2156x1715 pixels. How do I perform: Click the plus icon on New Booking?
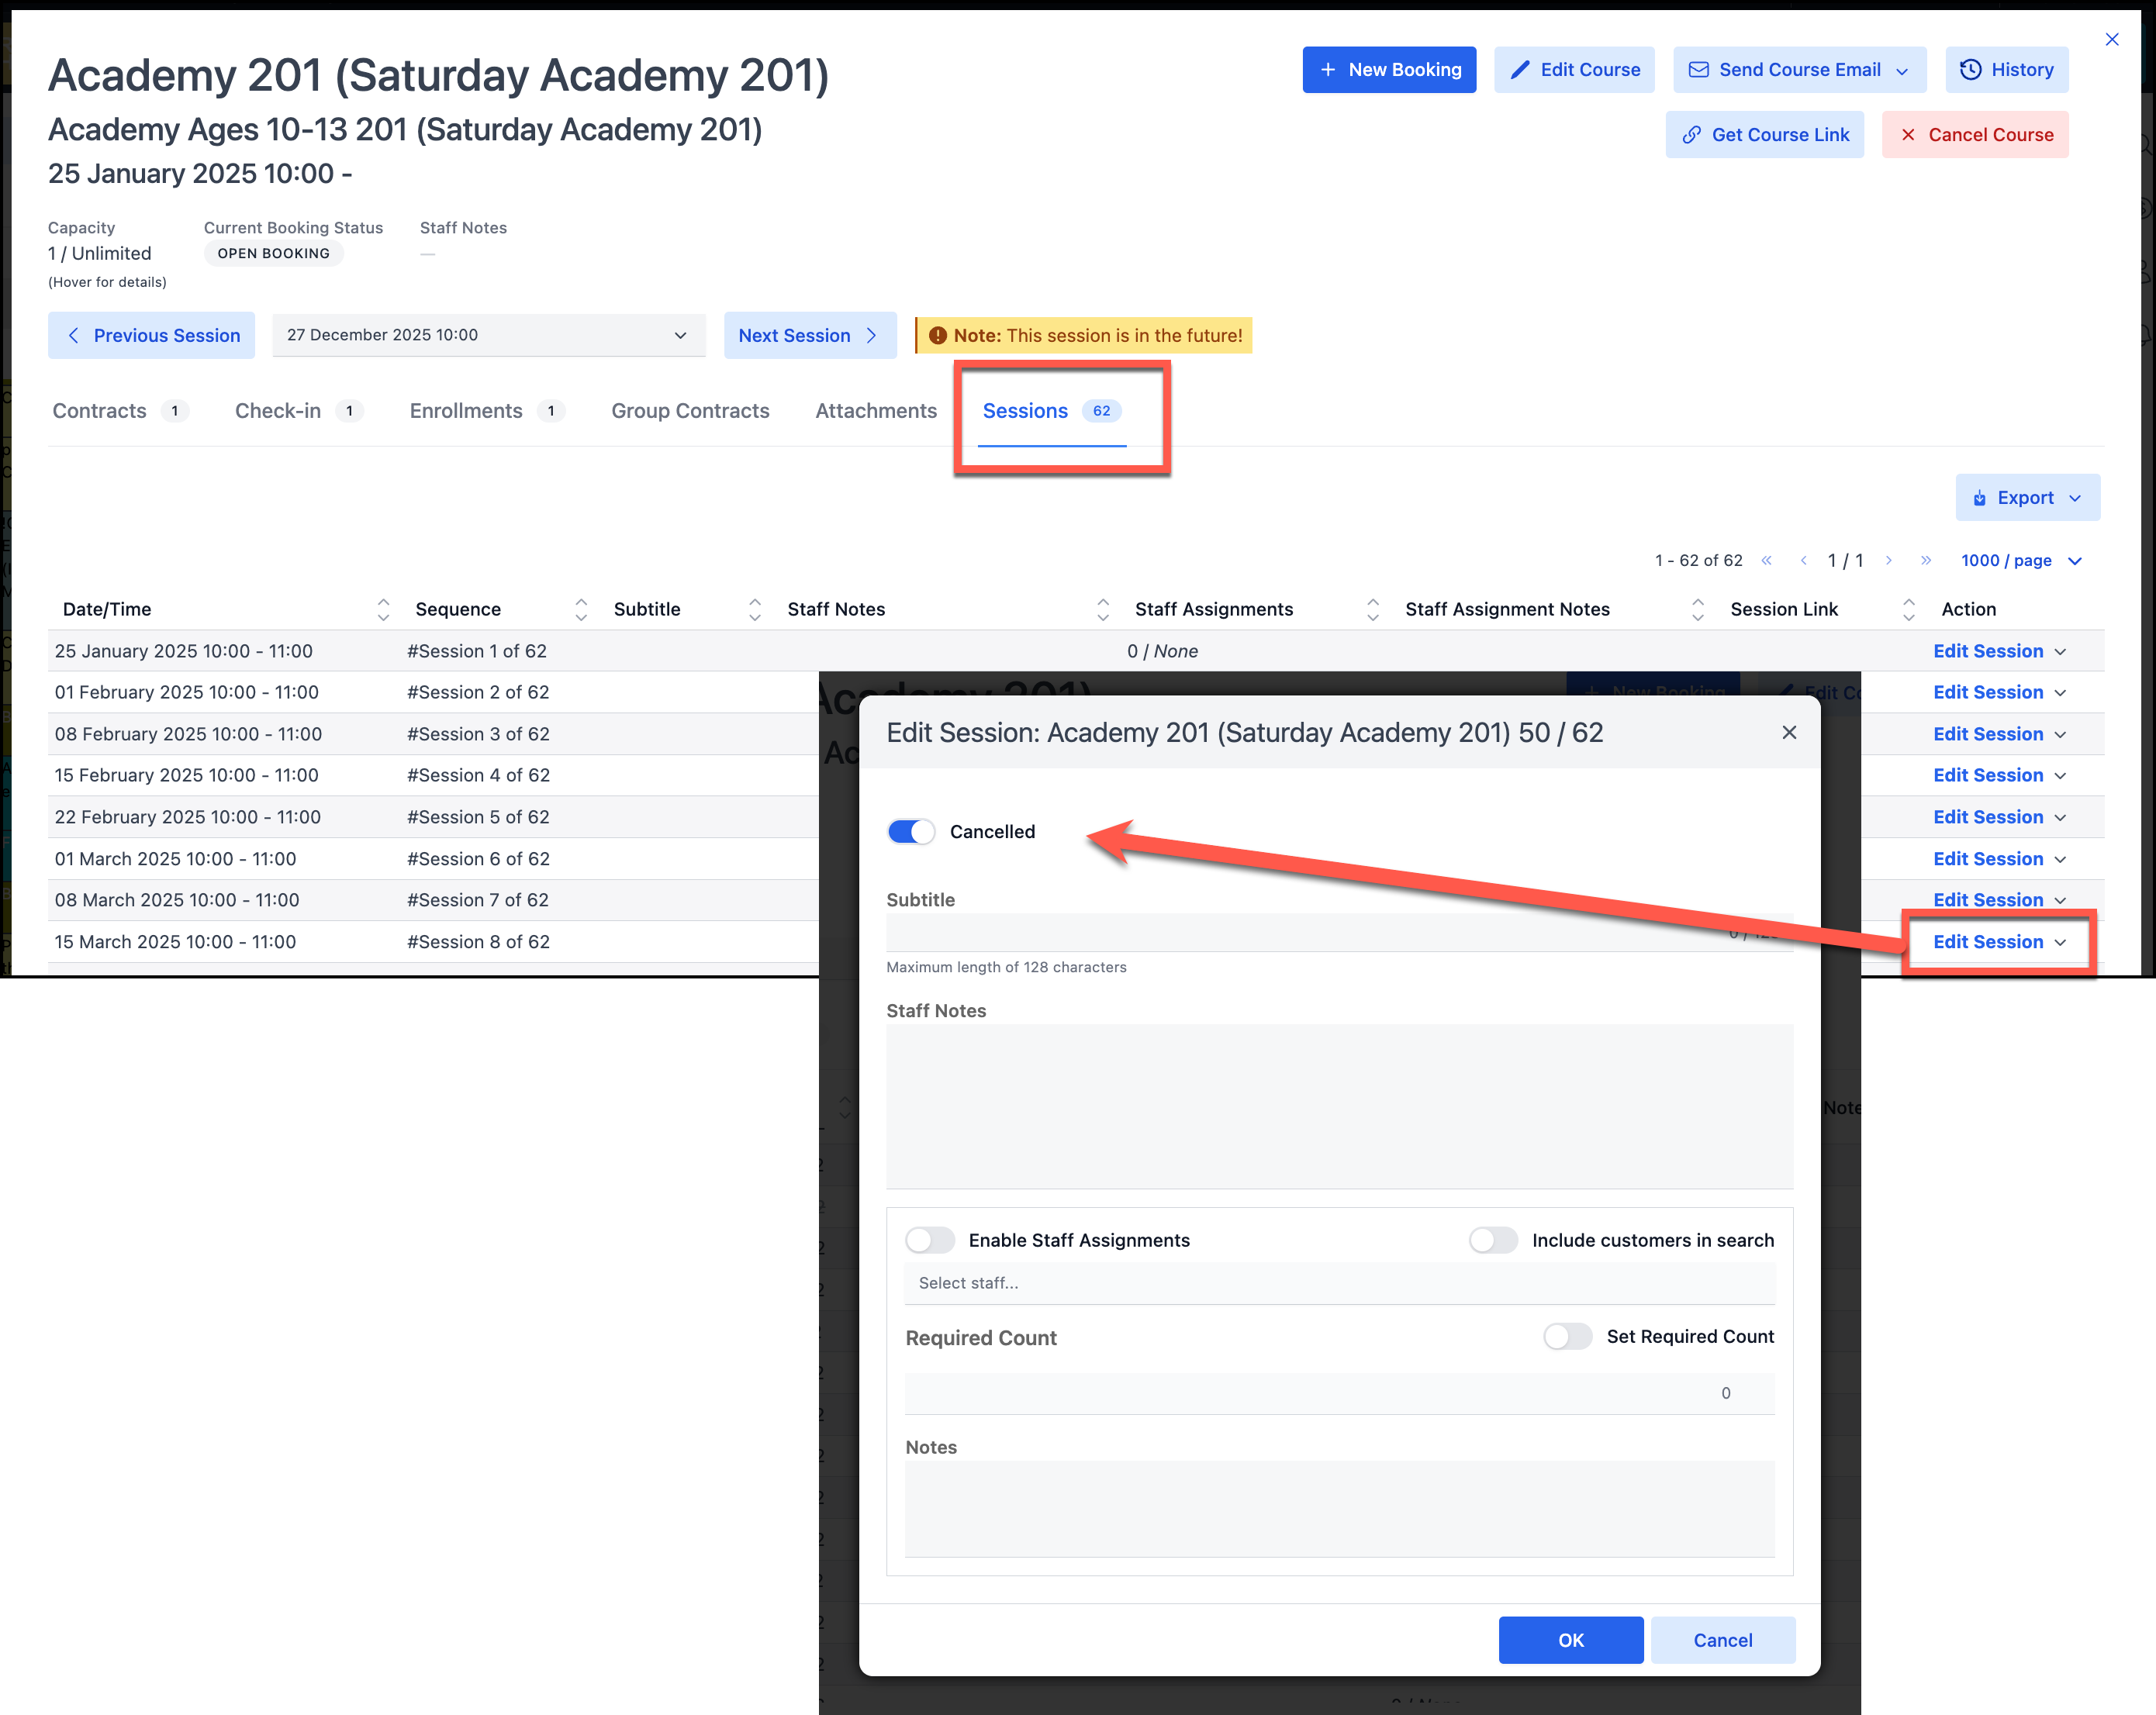point(1329,69)
